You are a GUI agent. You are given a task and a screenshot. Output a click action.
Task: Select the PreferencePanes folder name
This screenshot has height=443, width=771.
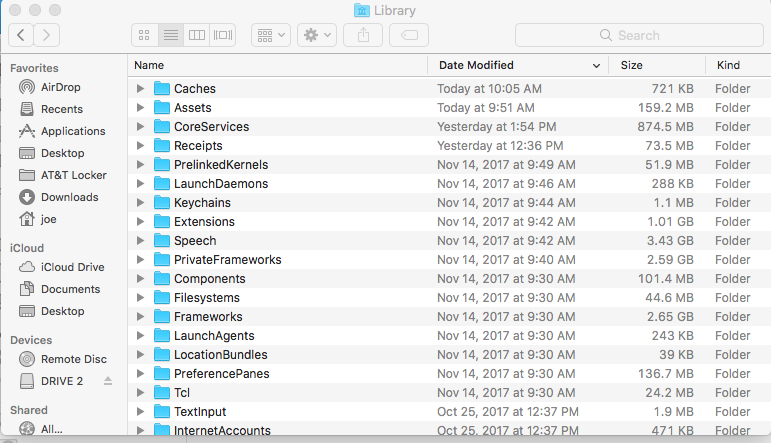[222, 374]
